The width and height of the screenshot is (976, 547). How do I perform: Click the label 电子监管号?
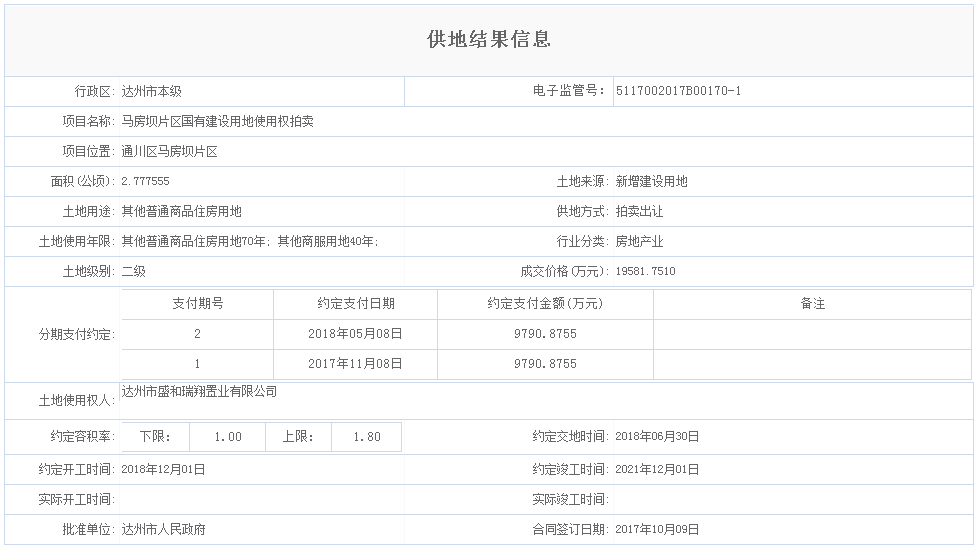568,91
